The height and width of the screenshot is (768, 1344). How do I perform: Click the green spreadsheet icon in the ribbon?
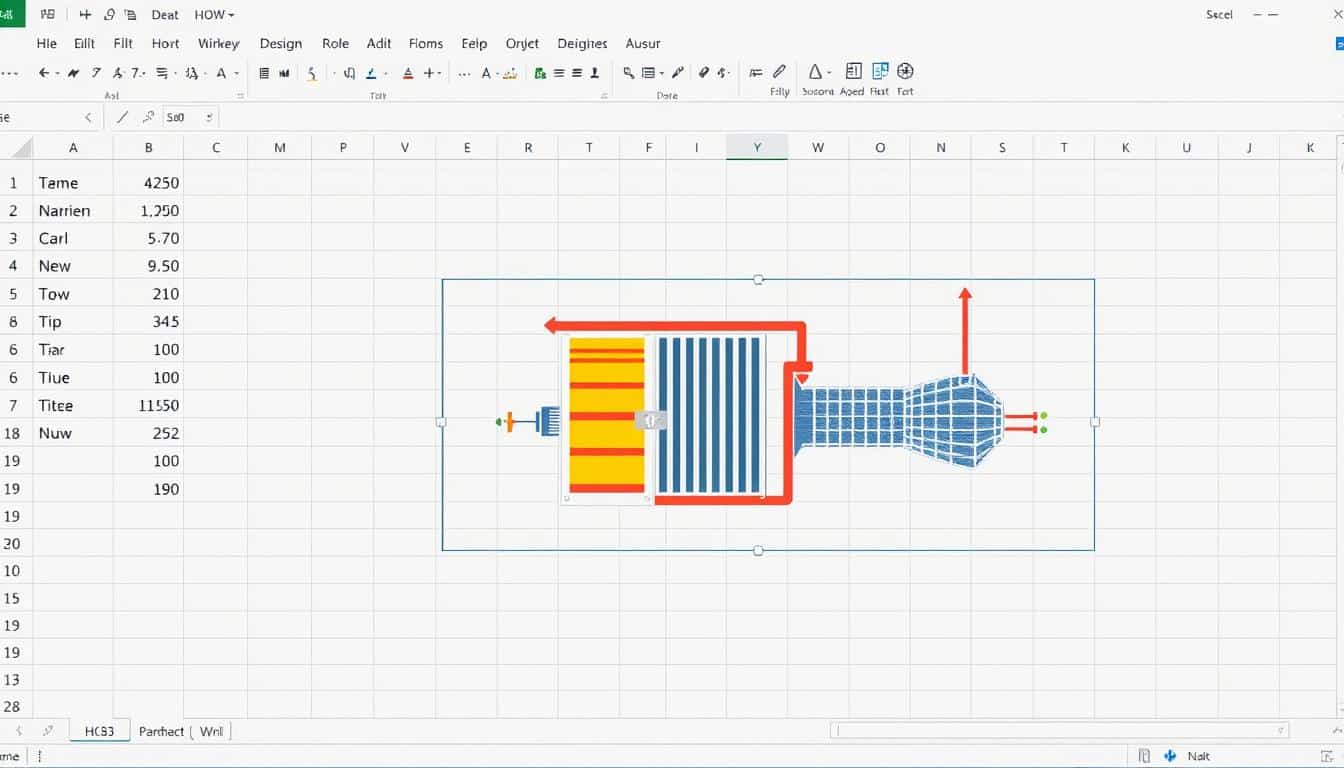(x=540, y=73)
